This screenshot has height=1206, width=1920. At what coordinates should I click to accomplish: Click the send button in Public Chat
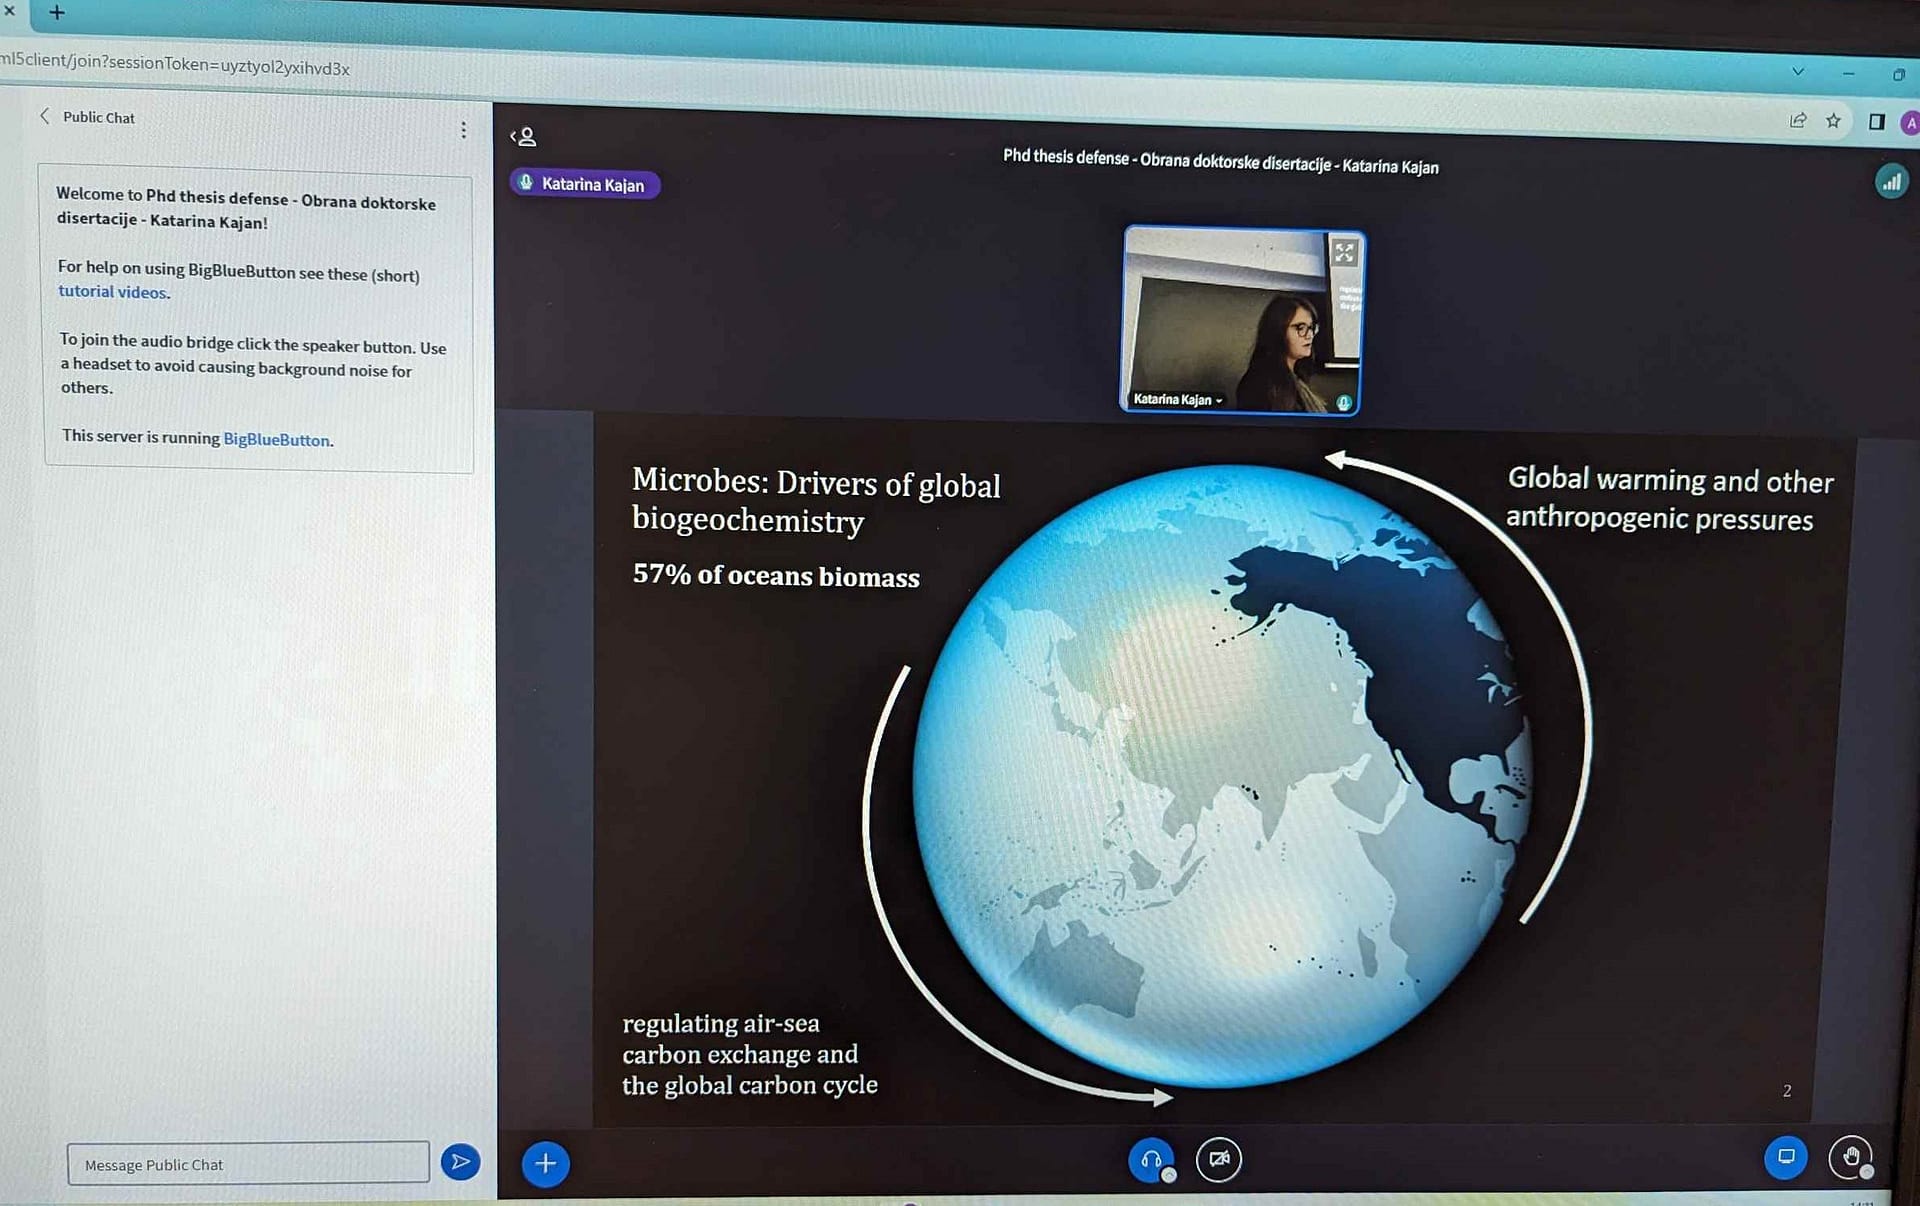coord(460,1163)
